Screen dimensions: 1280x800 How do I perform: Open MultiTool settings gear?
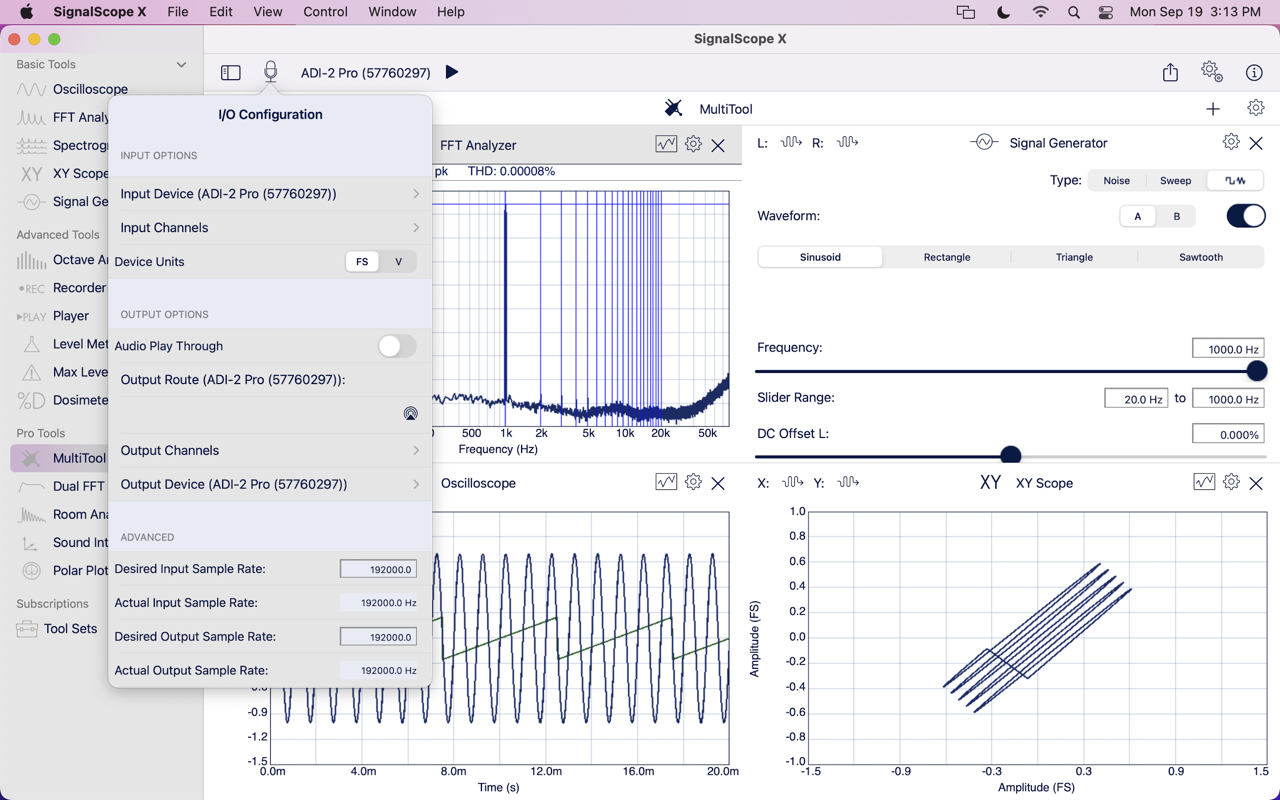(x=1256, y=108)
